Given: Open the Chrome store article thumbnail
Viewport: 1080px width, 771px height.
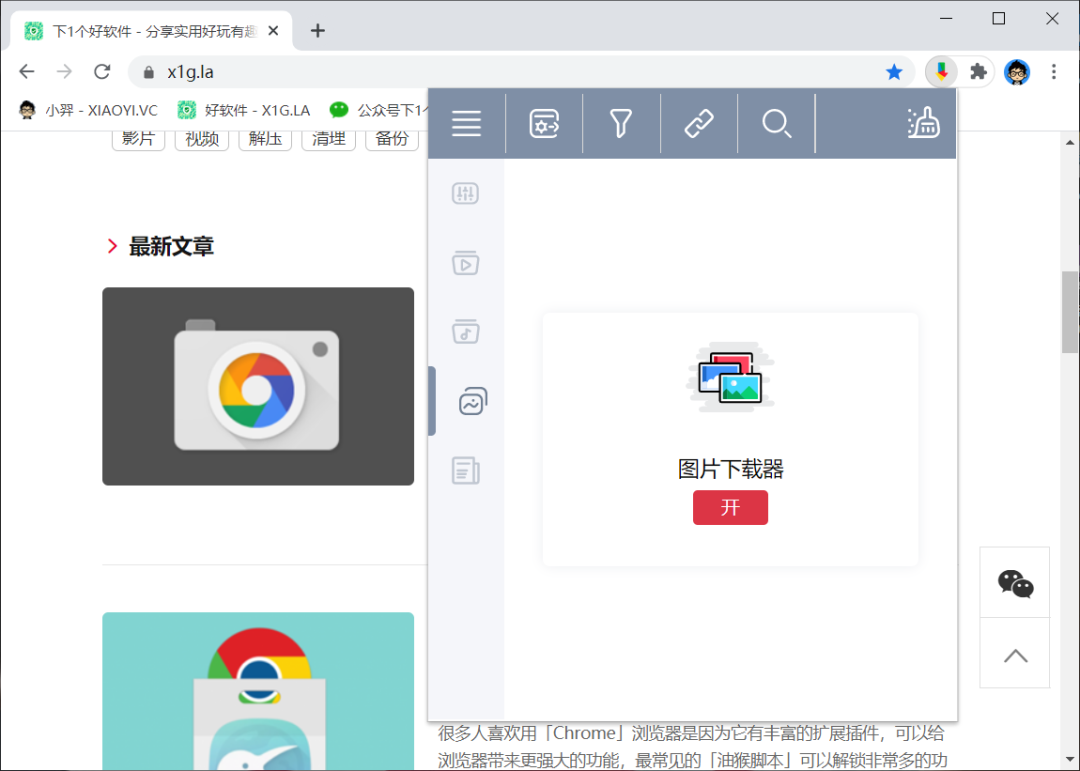Looking at the screenshot, I should click(258, 691).
